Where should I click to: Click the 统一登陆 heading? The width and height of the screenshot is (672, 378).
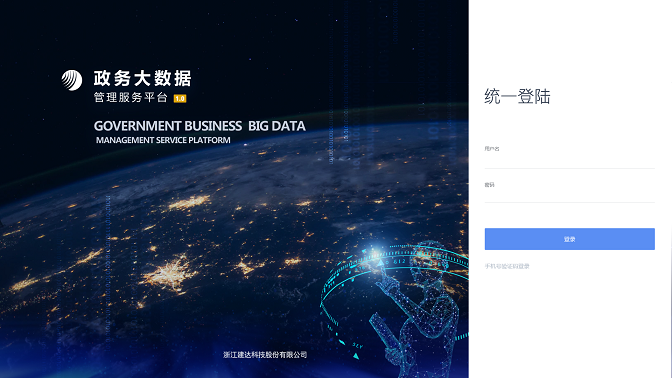pos(517,96)
